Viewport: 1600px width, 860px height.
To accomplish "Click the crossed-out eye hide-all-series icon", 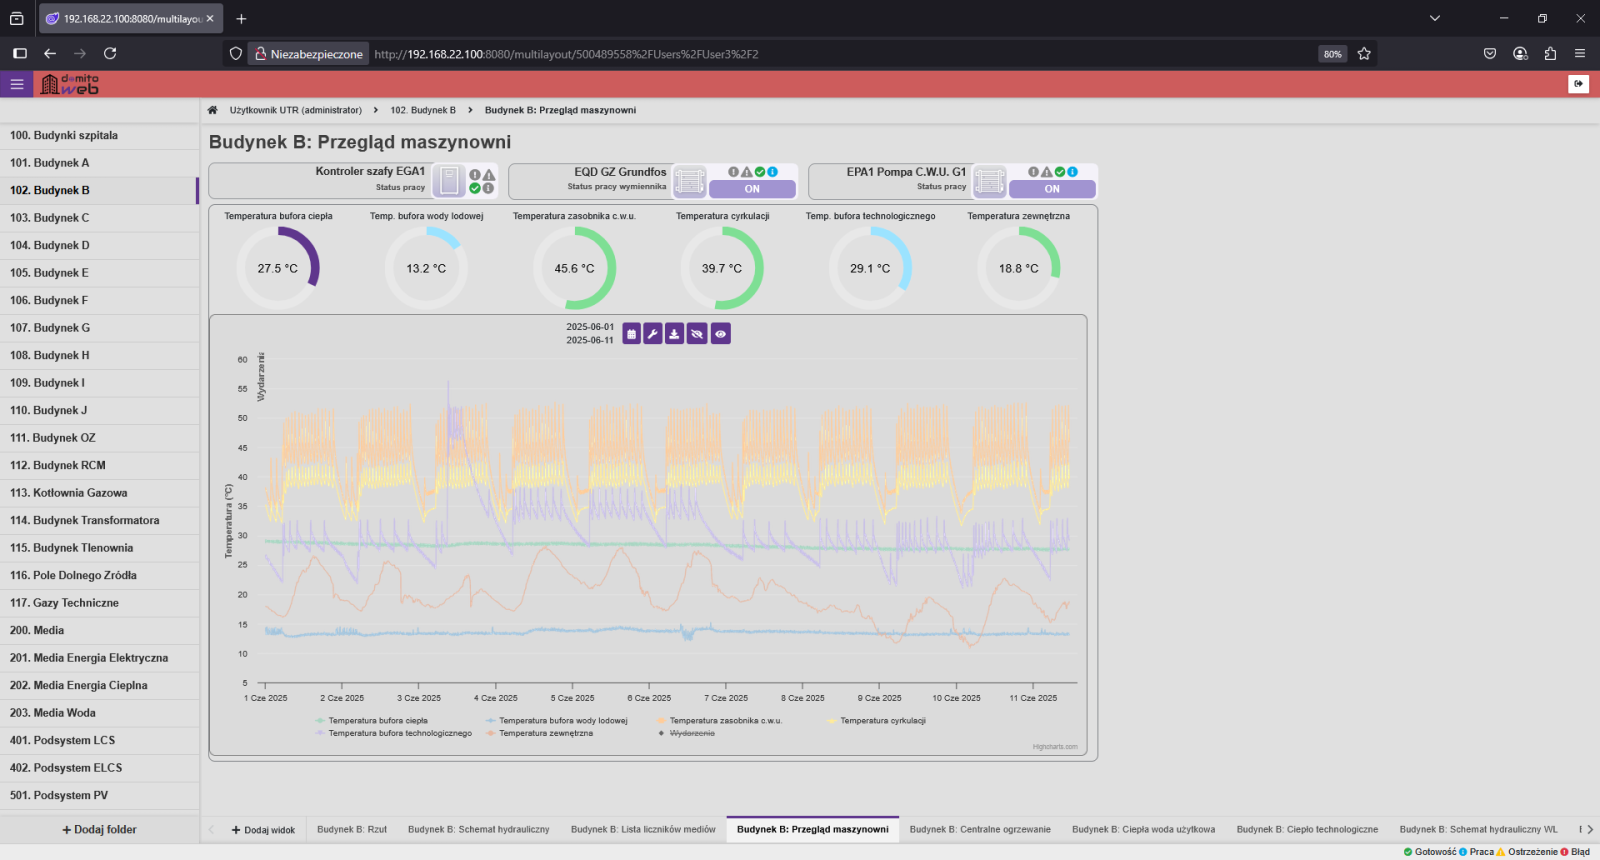I will pyautogui.click(x=697, y=334).
